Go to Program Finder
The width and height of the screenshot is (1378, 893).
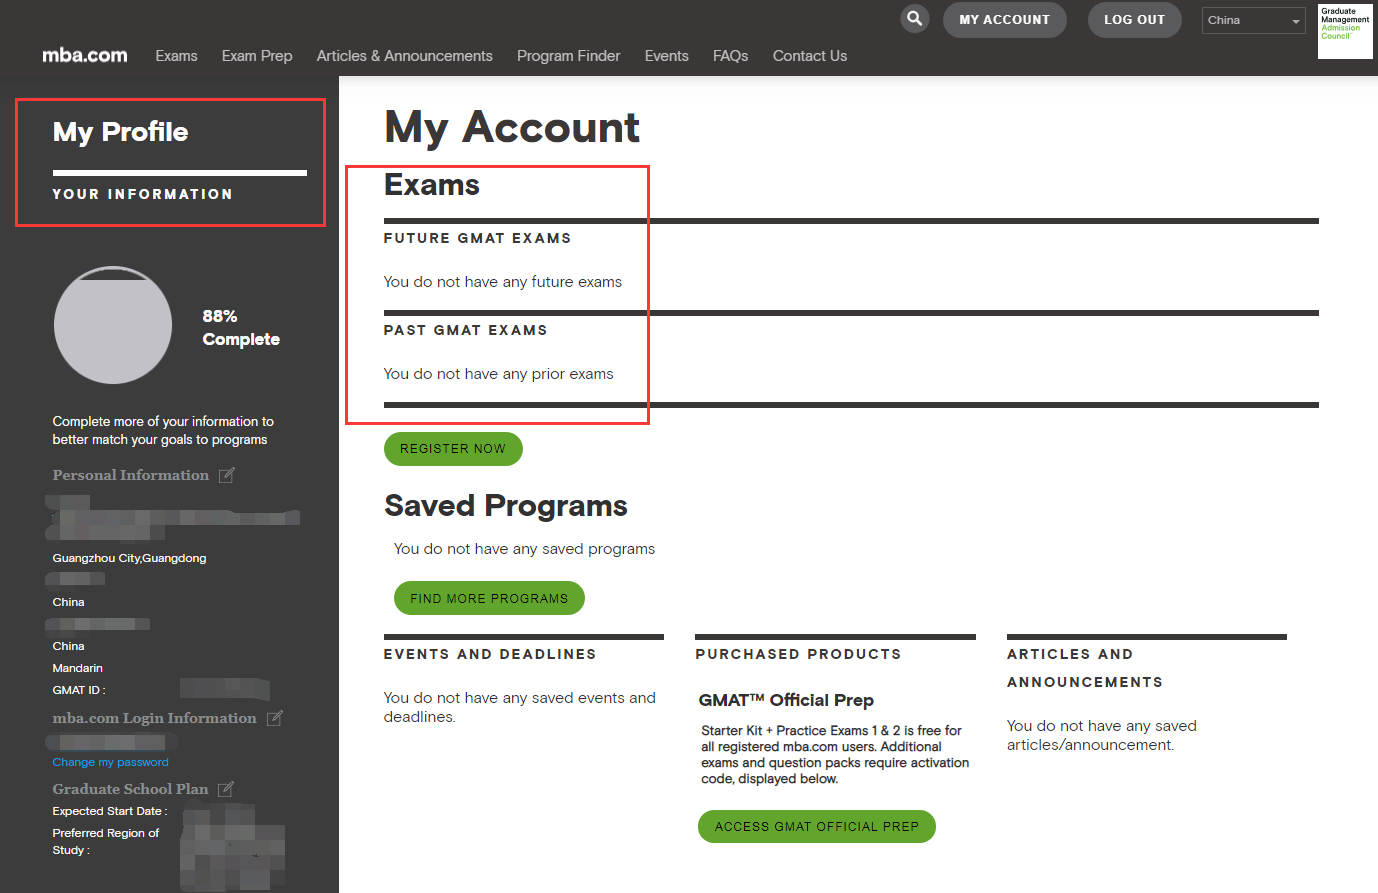pyautogui.click(x=568, y=56)
